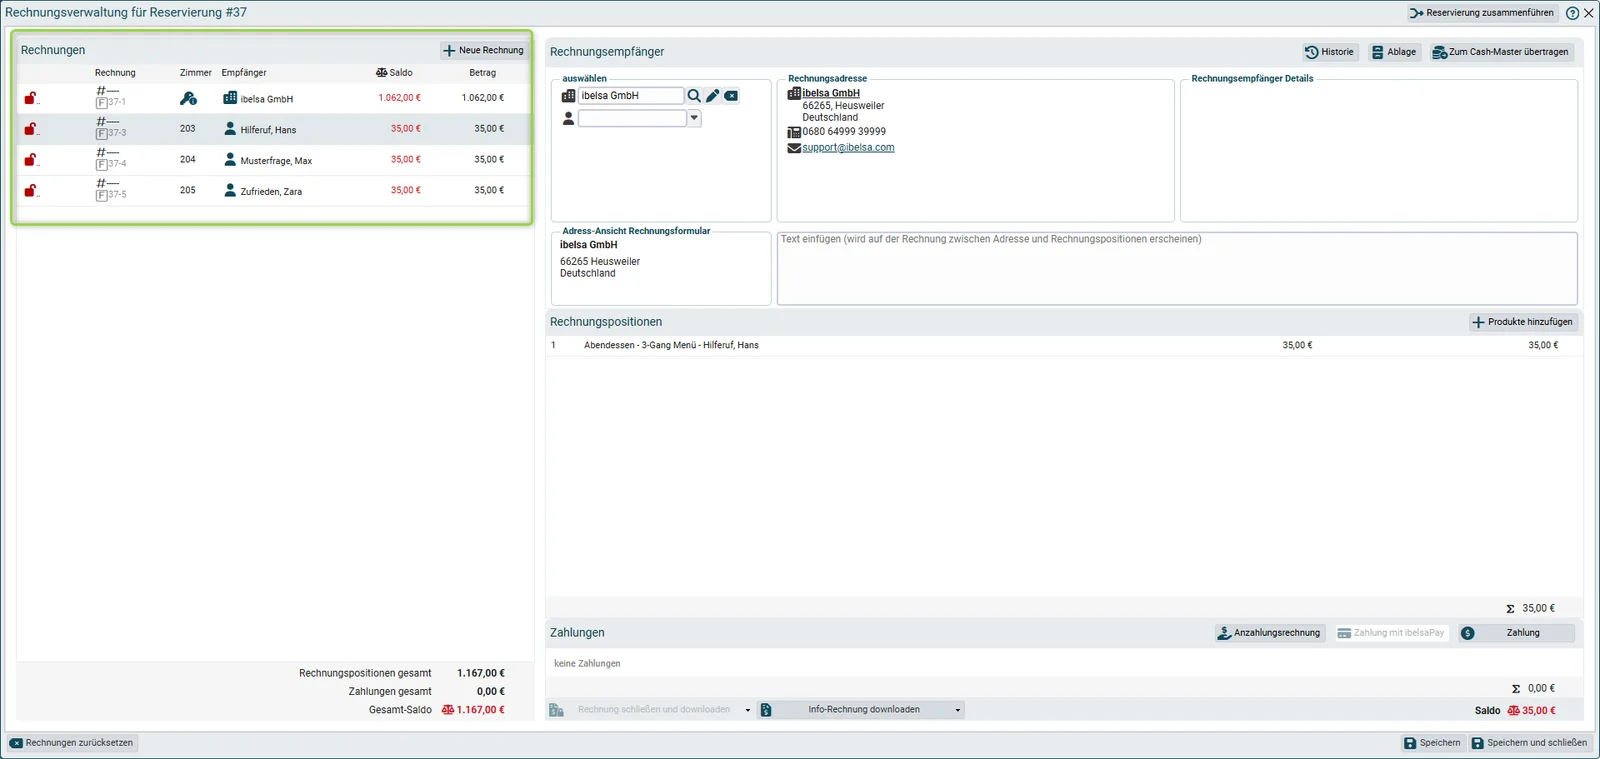Image resolution: width=1600 pixels, height=759 pixels.
Task: Click the 1.062,00 € Saldo value
Action: pos(399,98)
